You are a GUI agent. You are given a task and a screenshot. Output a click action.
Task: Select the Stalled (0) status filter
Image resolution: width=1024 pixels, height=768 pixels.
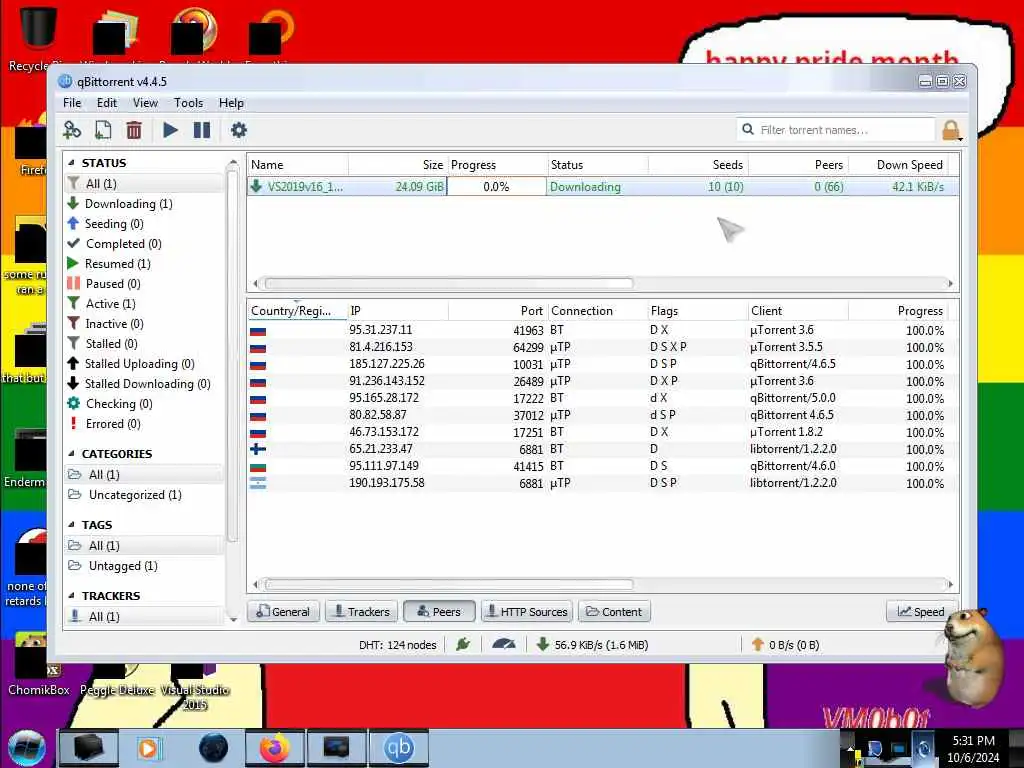[x=144, y=344]
